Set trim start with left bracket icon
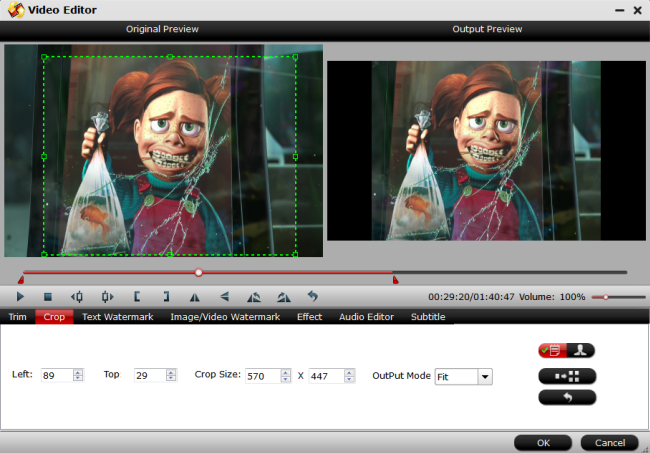The height and width of the screenshot is (453, 650). [x=137, y=297]
